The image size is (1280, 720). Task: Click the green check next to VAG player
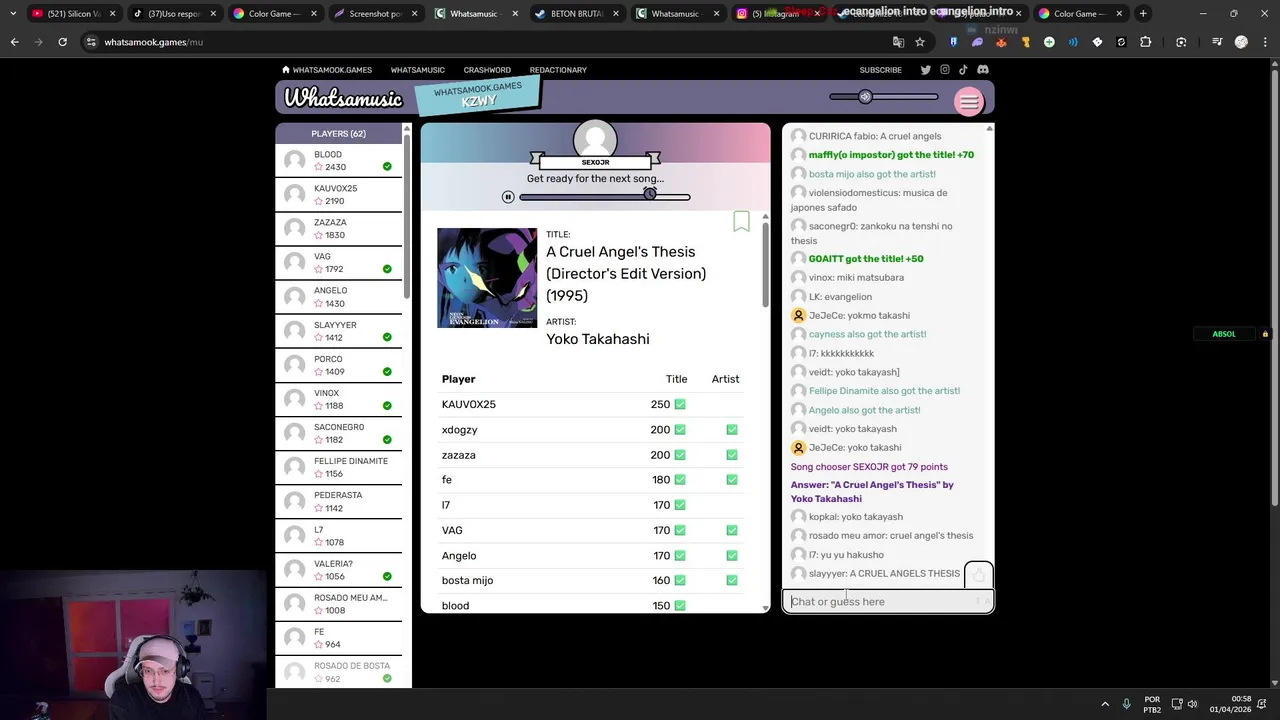[387, 269]
